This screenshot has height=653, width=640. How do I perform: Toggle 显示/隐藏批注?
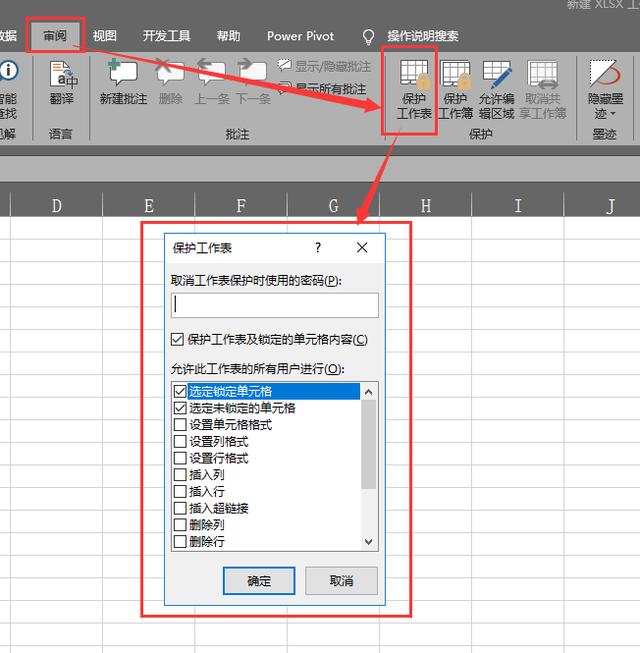click(324, 66)
